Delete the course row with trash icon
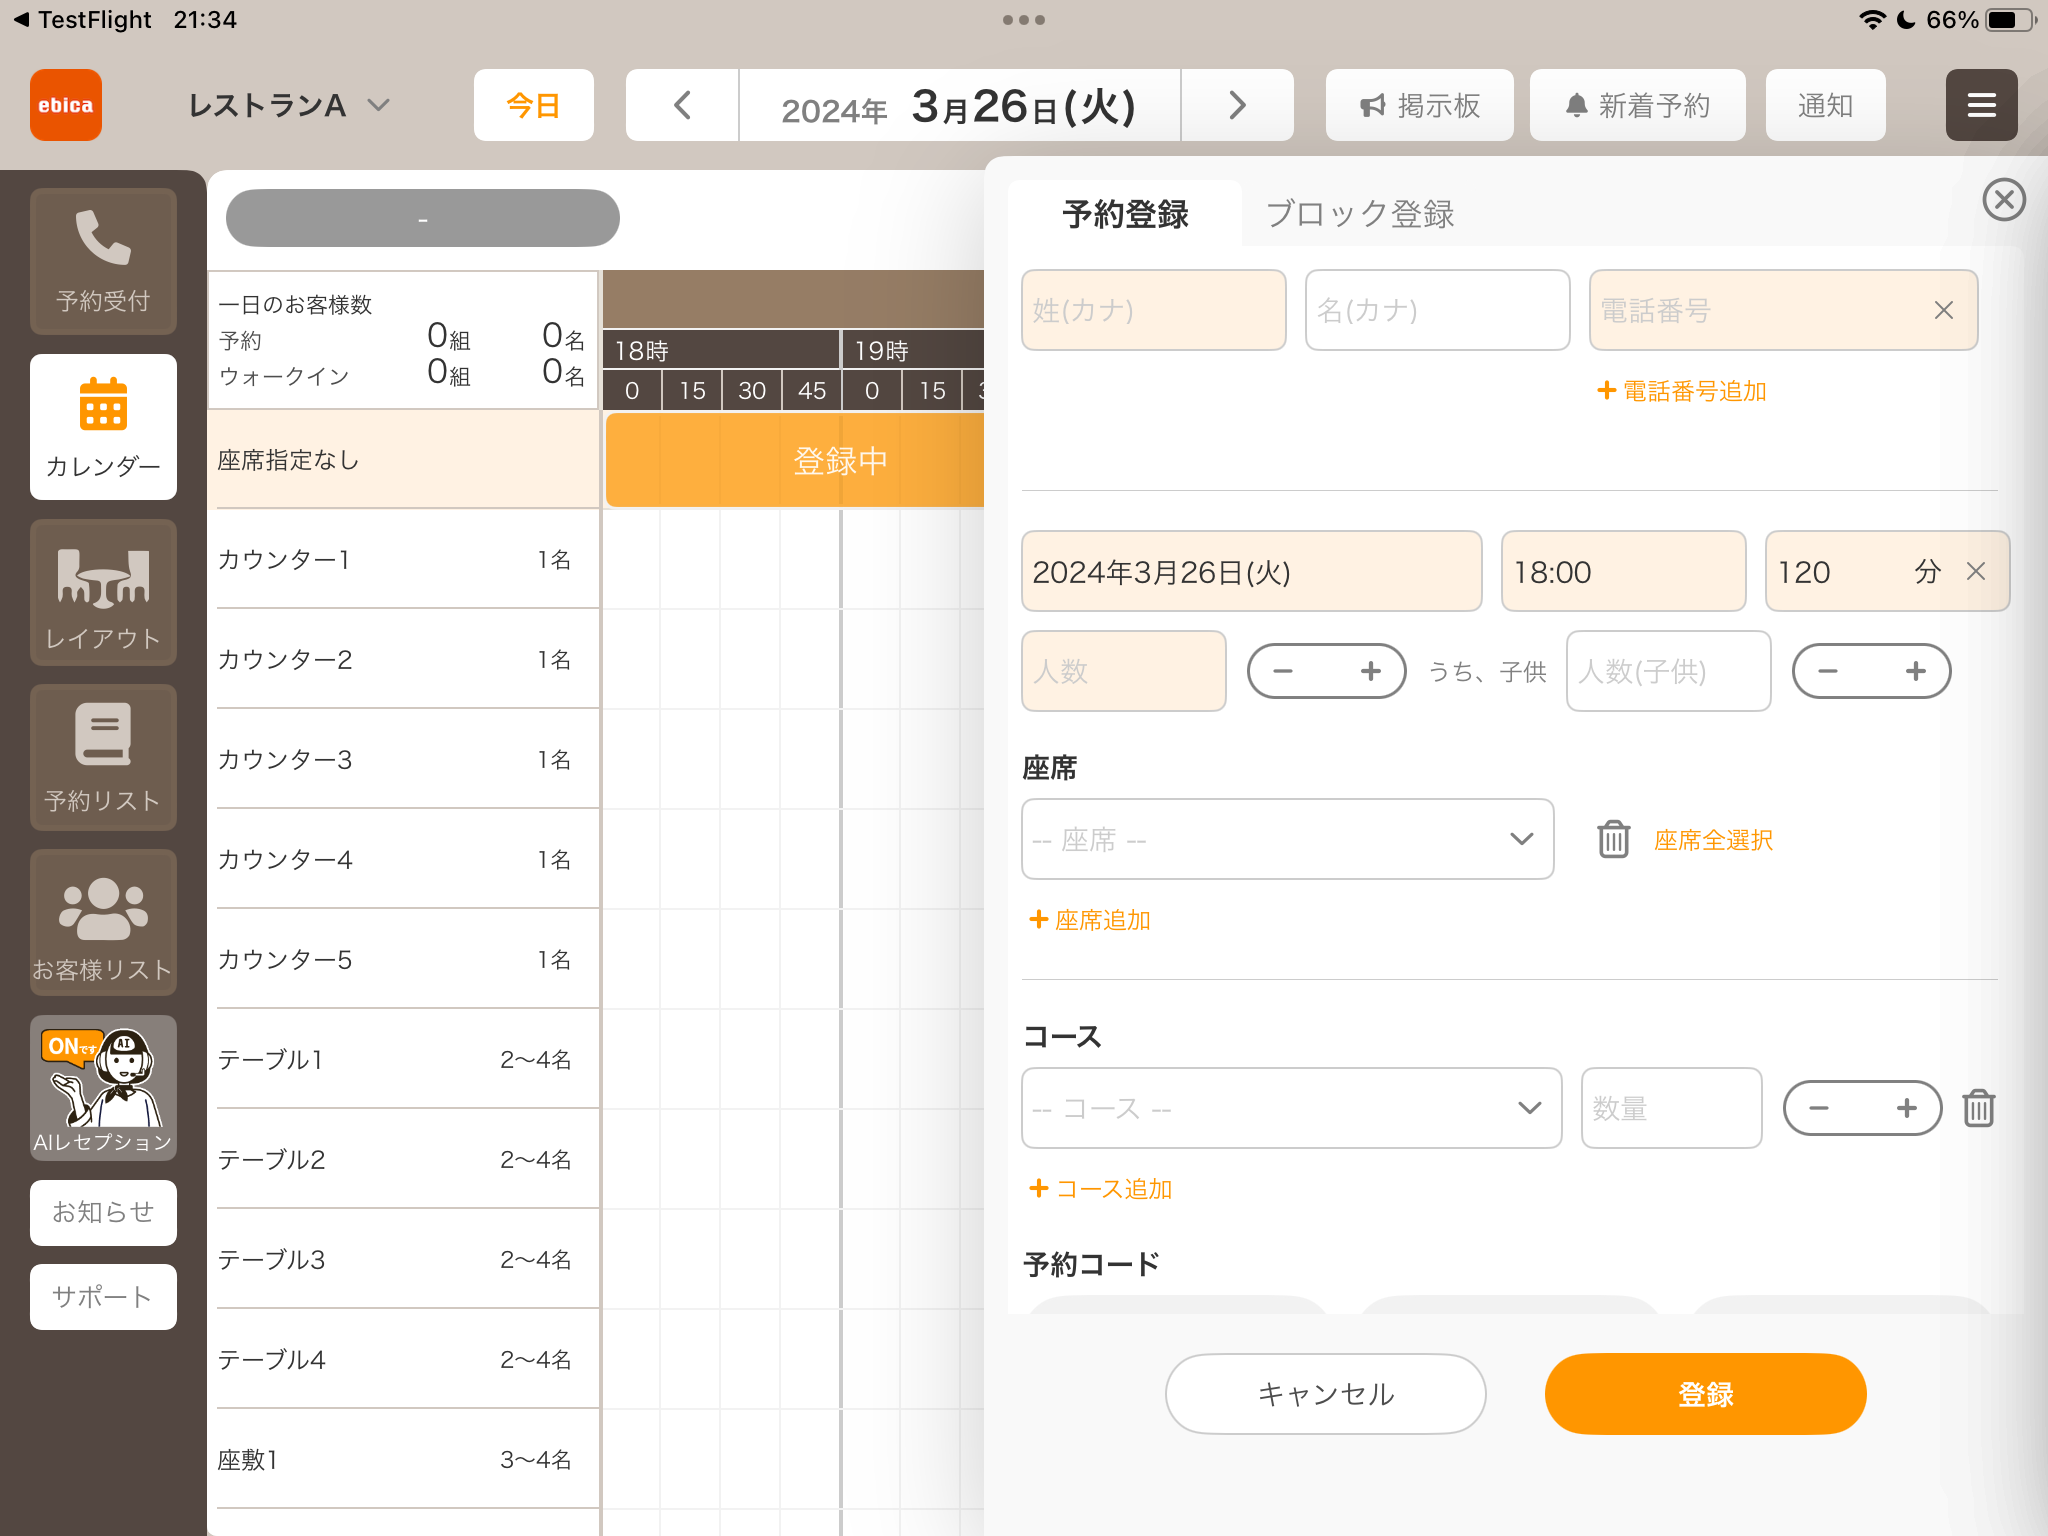The image size is (2048, 1536). coord(1979,1108)
